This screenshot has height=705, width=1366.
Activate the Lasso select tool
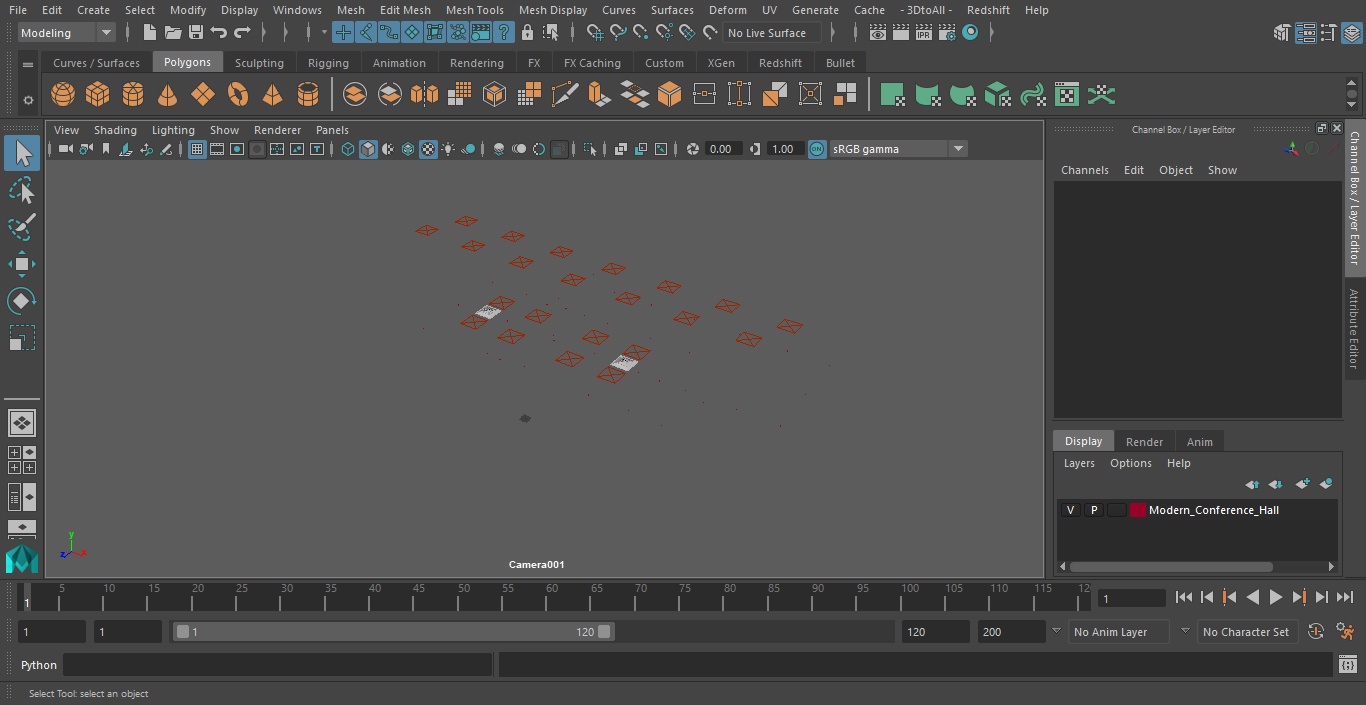[21, 190]
